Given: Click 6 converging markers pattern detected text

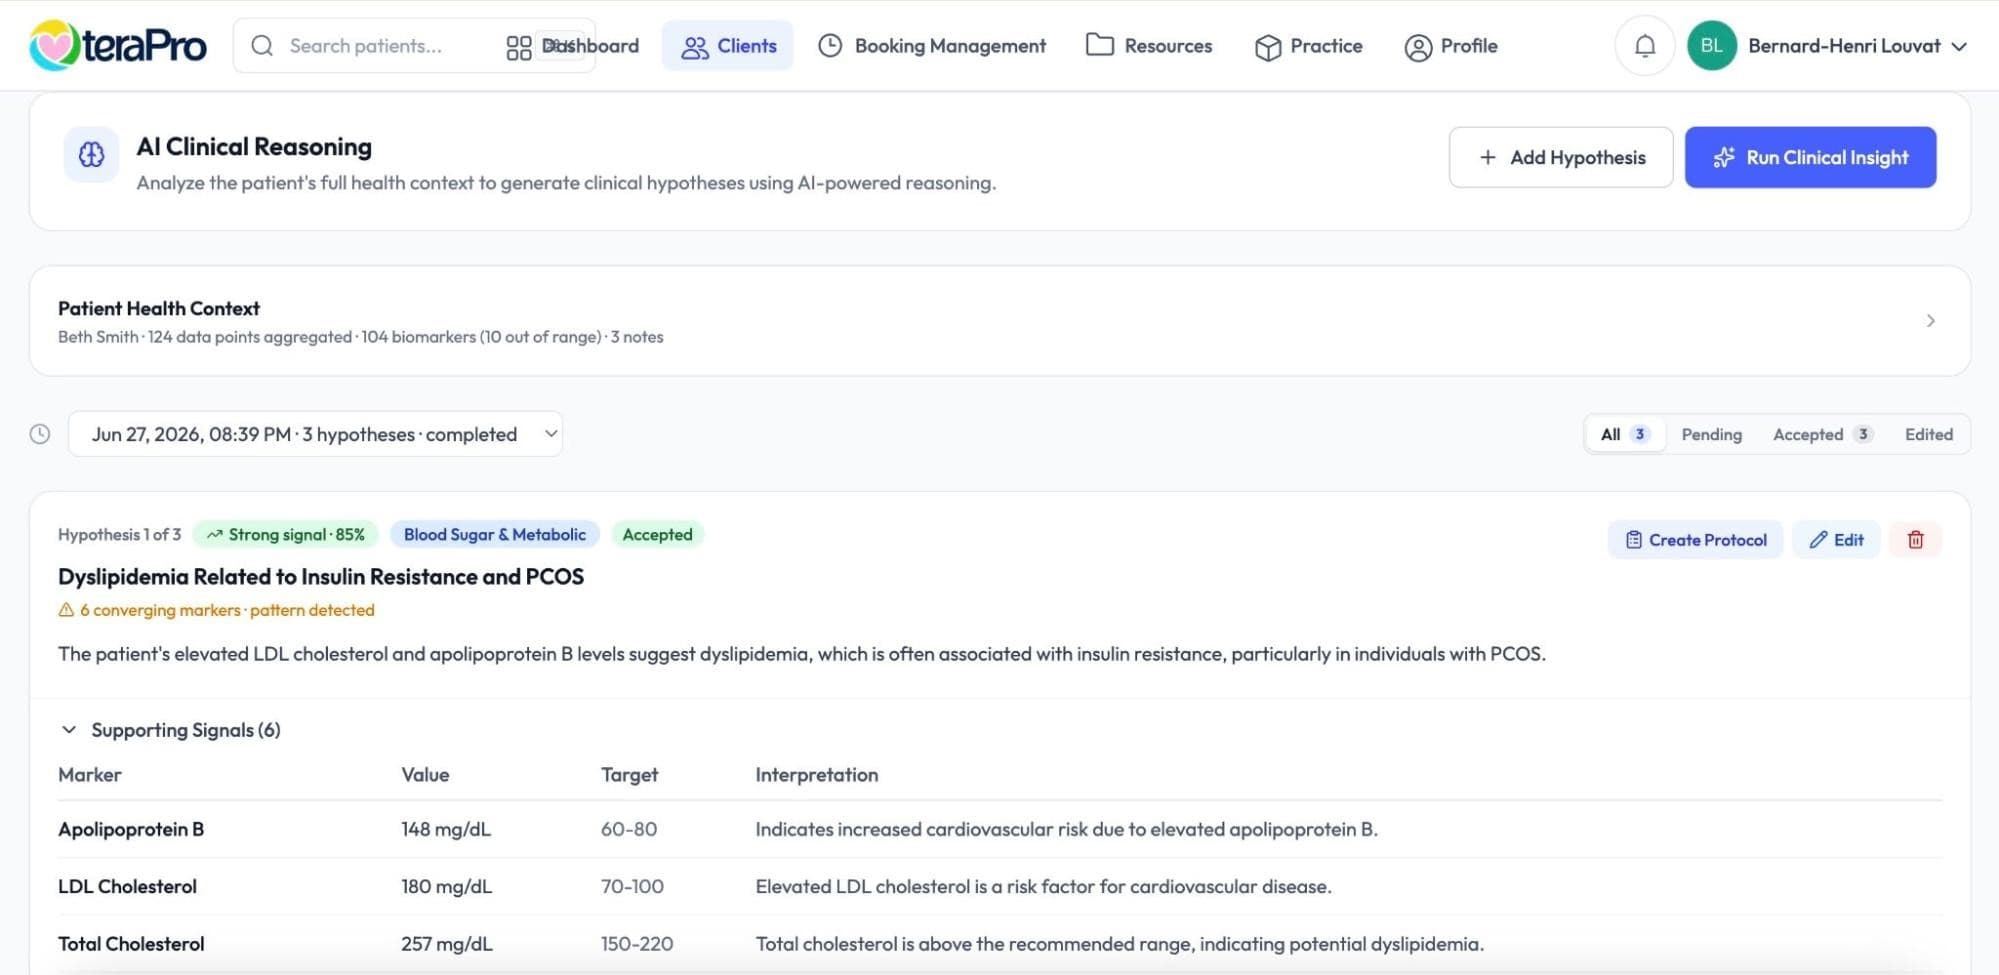Looking at the screenshot, I should coord(227,610).
